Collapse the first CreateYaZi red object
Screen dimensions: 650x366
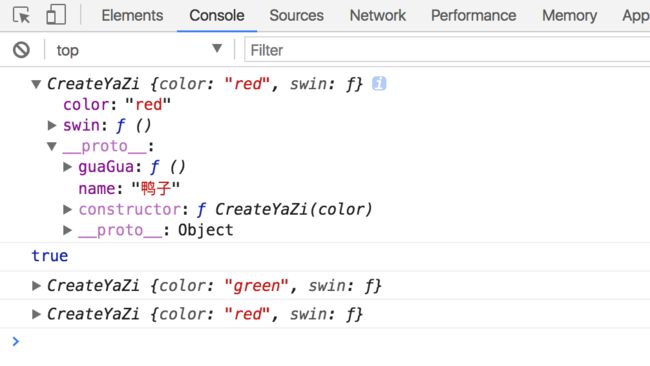36,85
